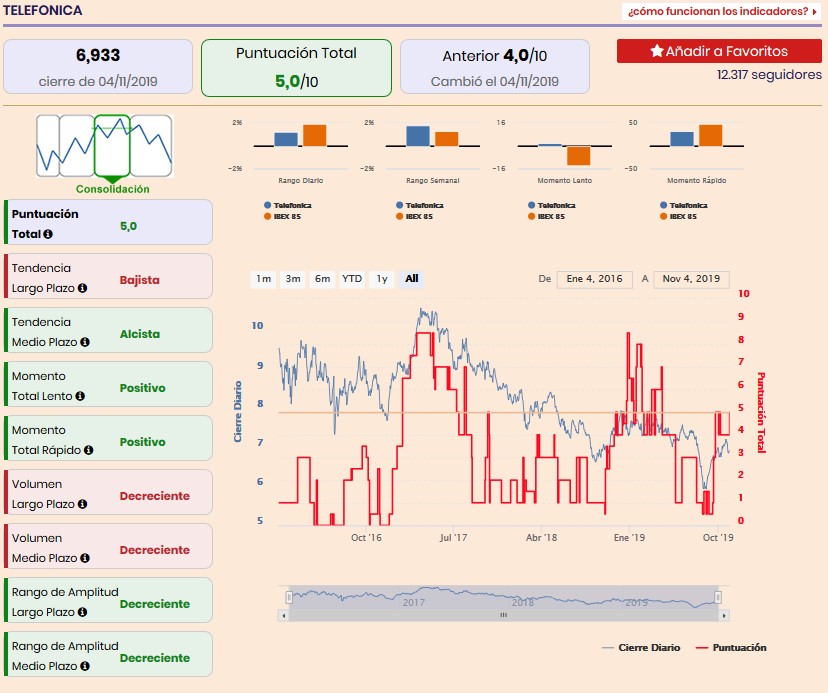The image size is (828, 693).
Task: Click the orange IBEX bar in Momento Lento
Action: (x=578, y=156)
